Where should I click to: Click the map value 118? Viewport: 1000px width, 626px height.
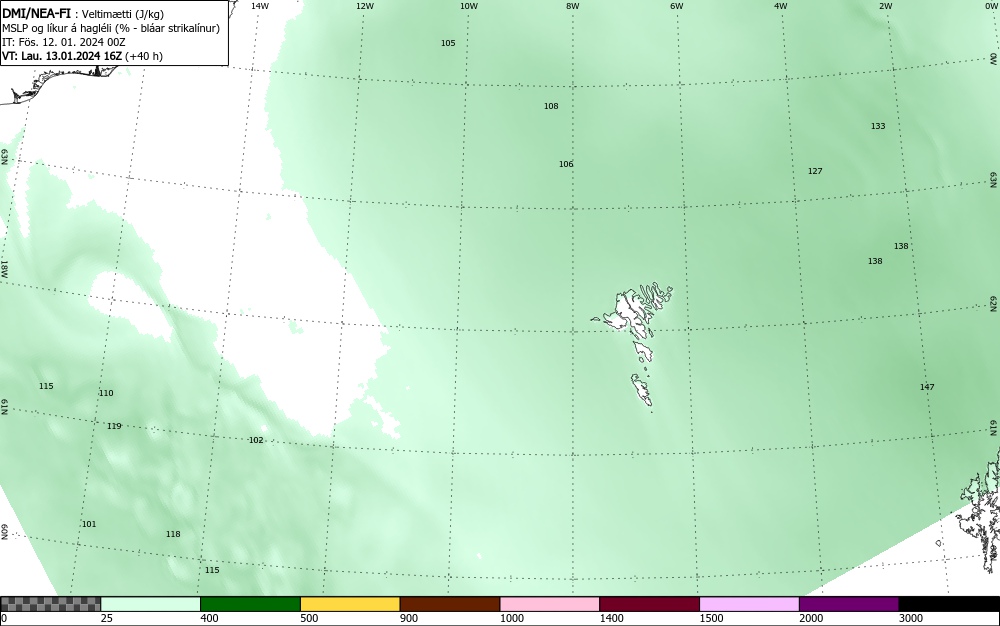[173, 534]
